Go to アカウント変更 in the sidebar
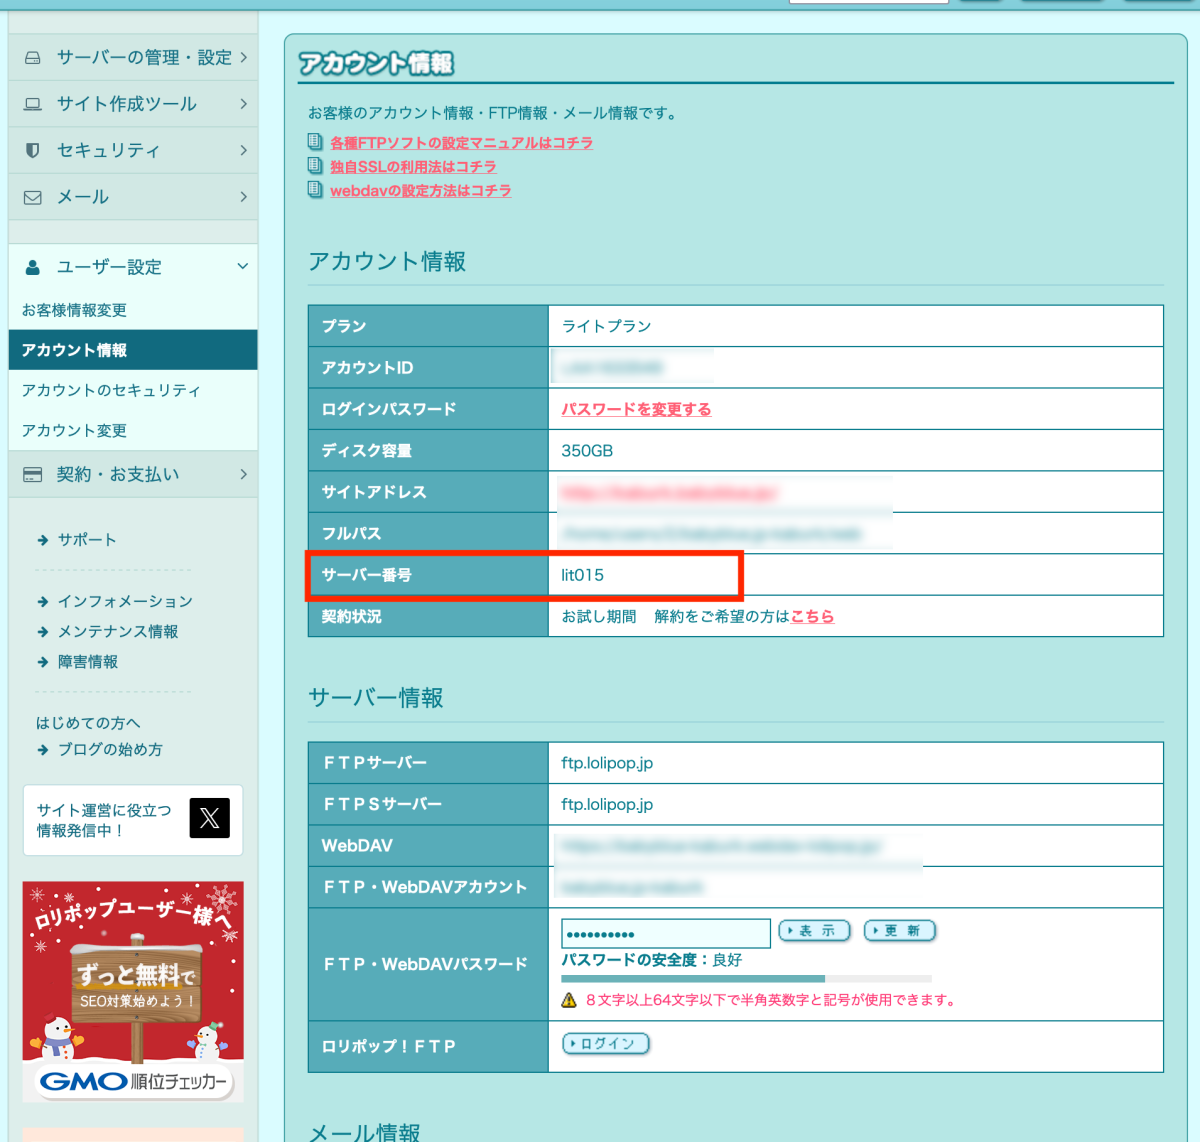This screenshot has height=1142, width=1200. point(75,430)
